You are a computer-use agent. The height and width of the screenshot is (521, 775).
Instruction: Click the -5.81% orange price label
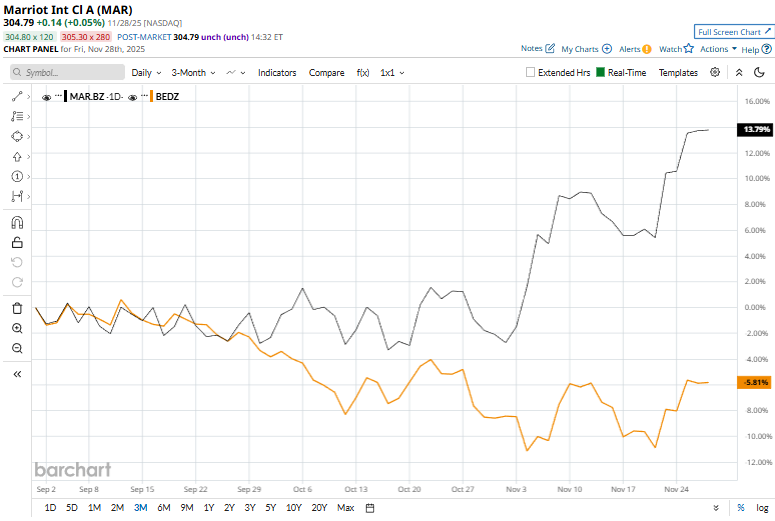[754, 382]
